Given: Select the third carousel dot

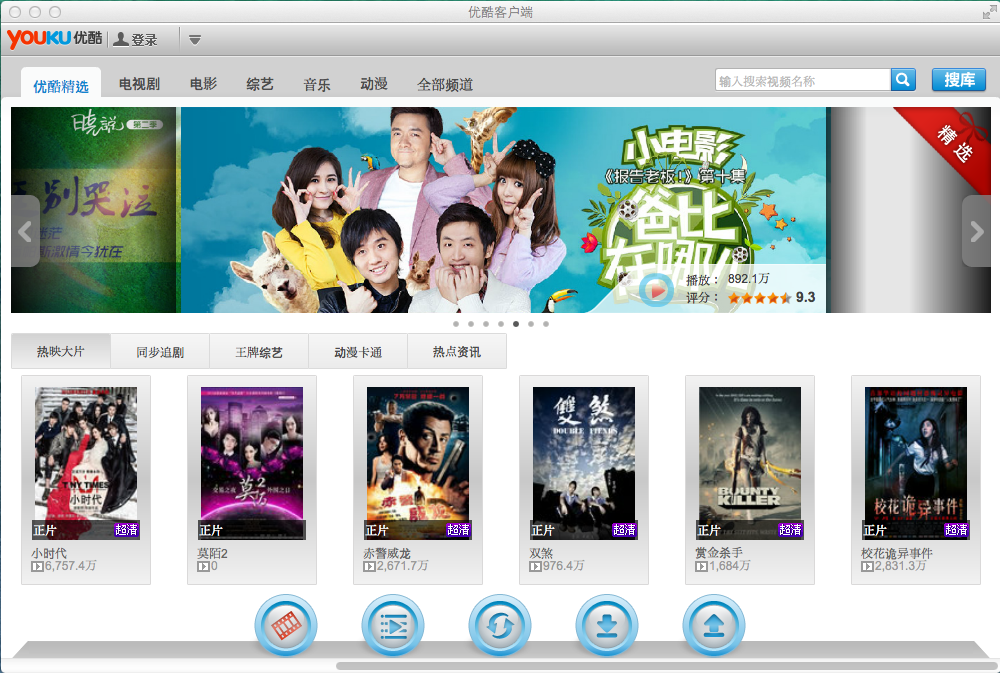Looking at the screenshot, I should coord(486,324).
